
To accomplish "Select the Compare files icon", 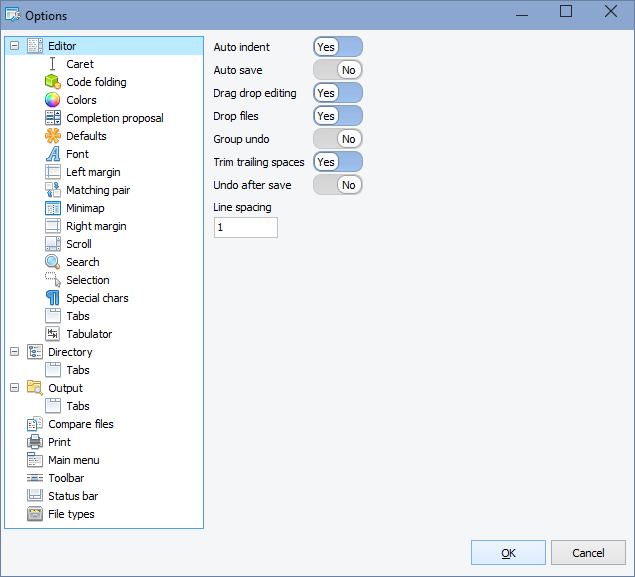I will 35,424.
